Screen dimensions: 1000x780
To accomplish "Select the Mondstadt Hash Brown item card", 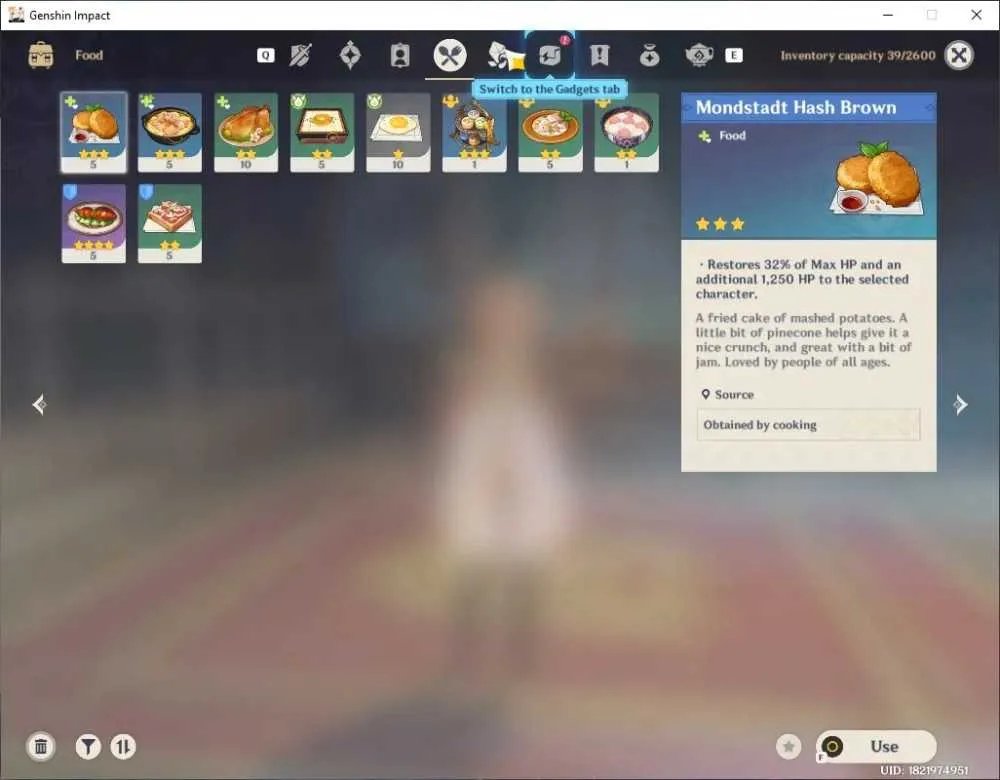I will pyautogui.click(x=94, y=132).
